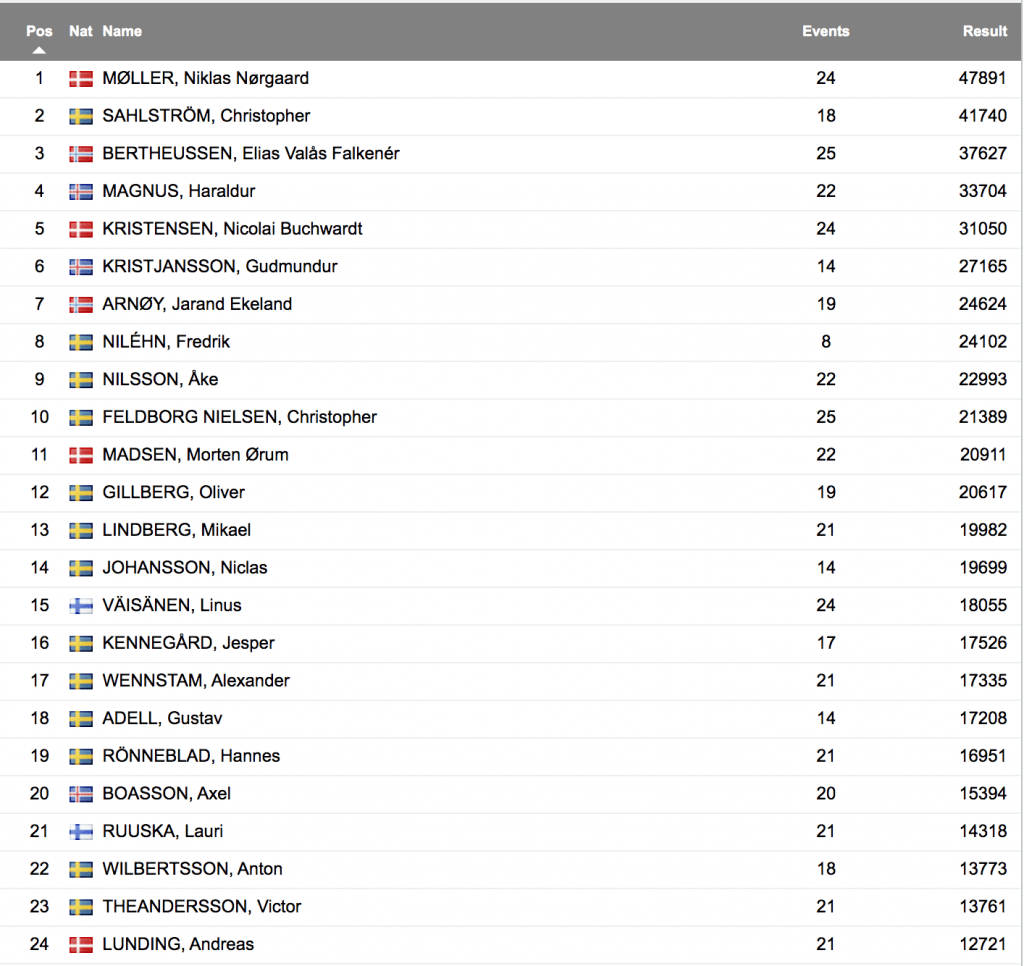Click the Swedish flag next to SAHLSTRÖM, Christopher
The height and width of the screenshot is (966, 1024).
pyautogui.click(x=81, y=116)
